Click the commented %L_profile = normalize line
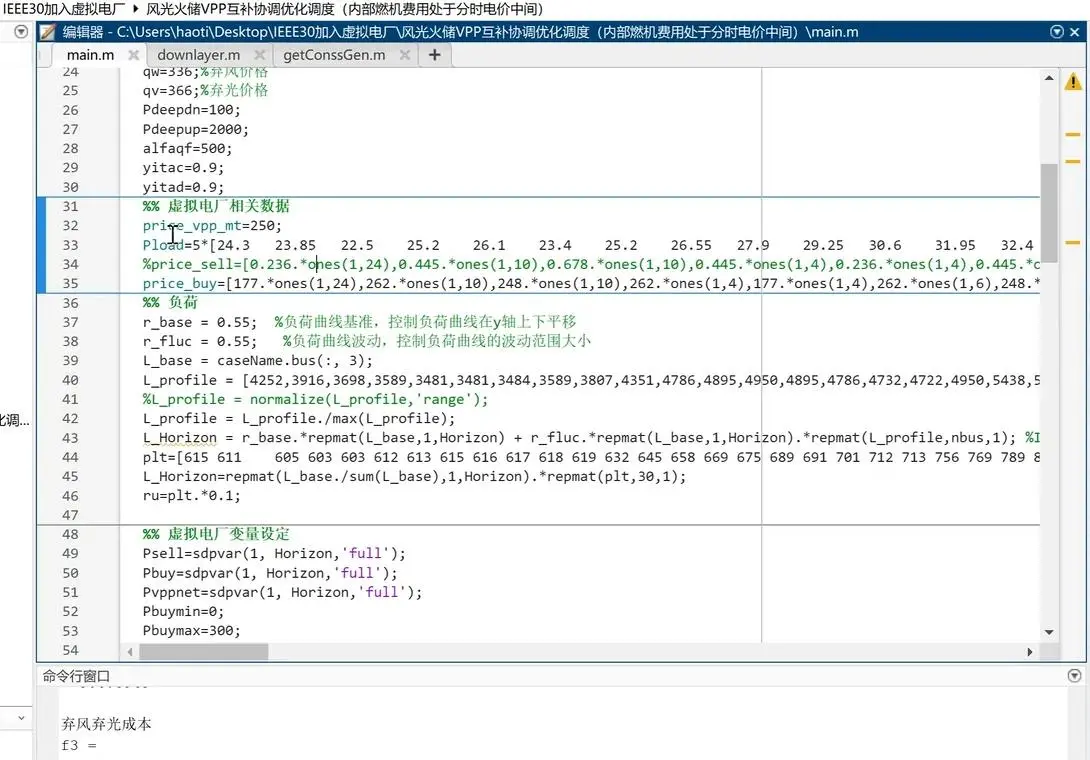Viewport: 1090px width, 760px height. [315, 399]
